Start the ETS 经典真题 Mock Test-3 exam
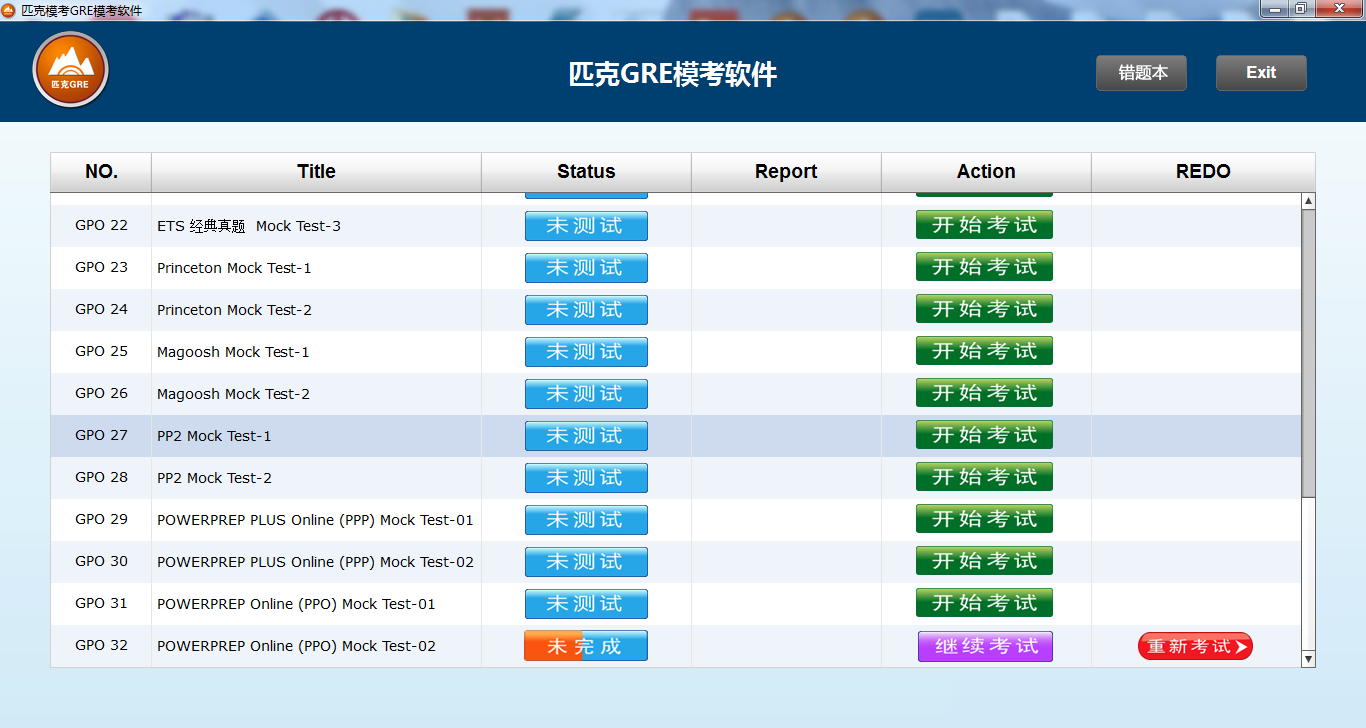 984,225
